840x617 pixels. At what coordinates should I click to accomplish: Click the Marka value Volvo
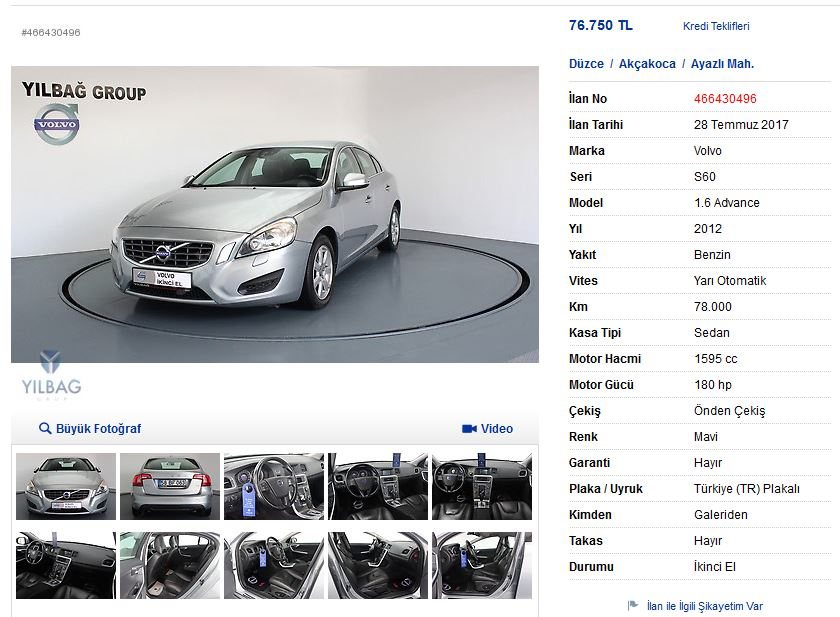(x=708, y=151)
